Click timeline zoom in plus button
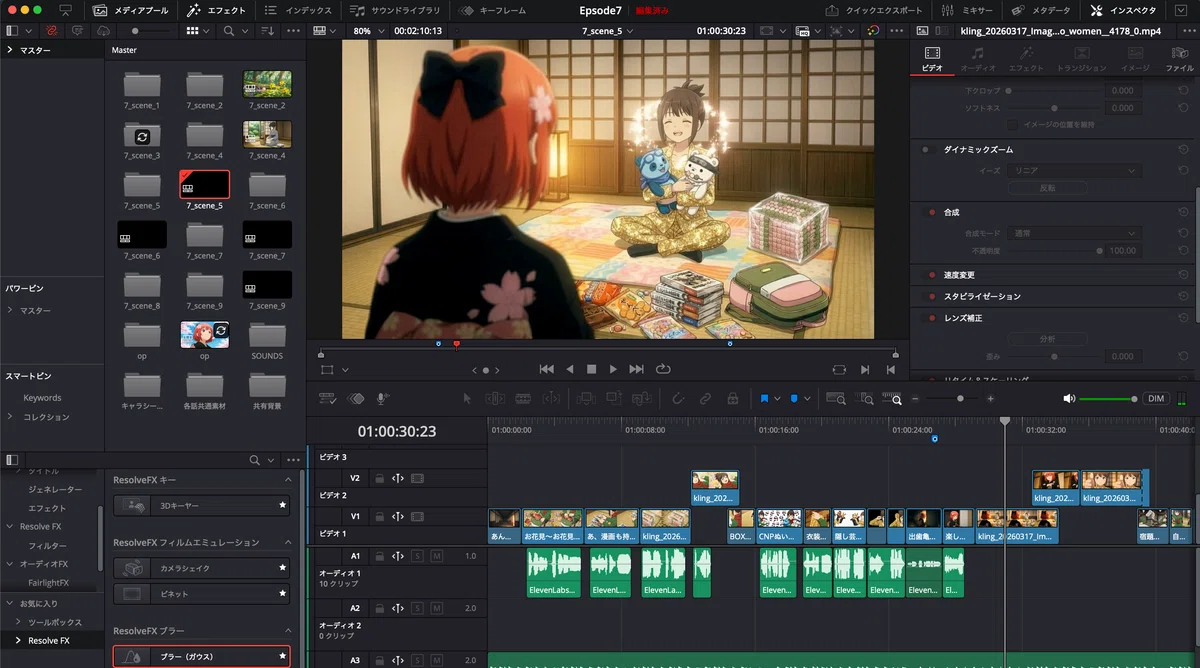 pos(990,398)
